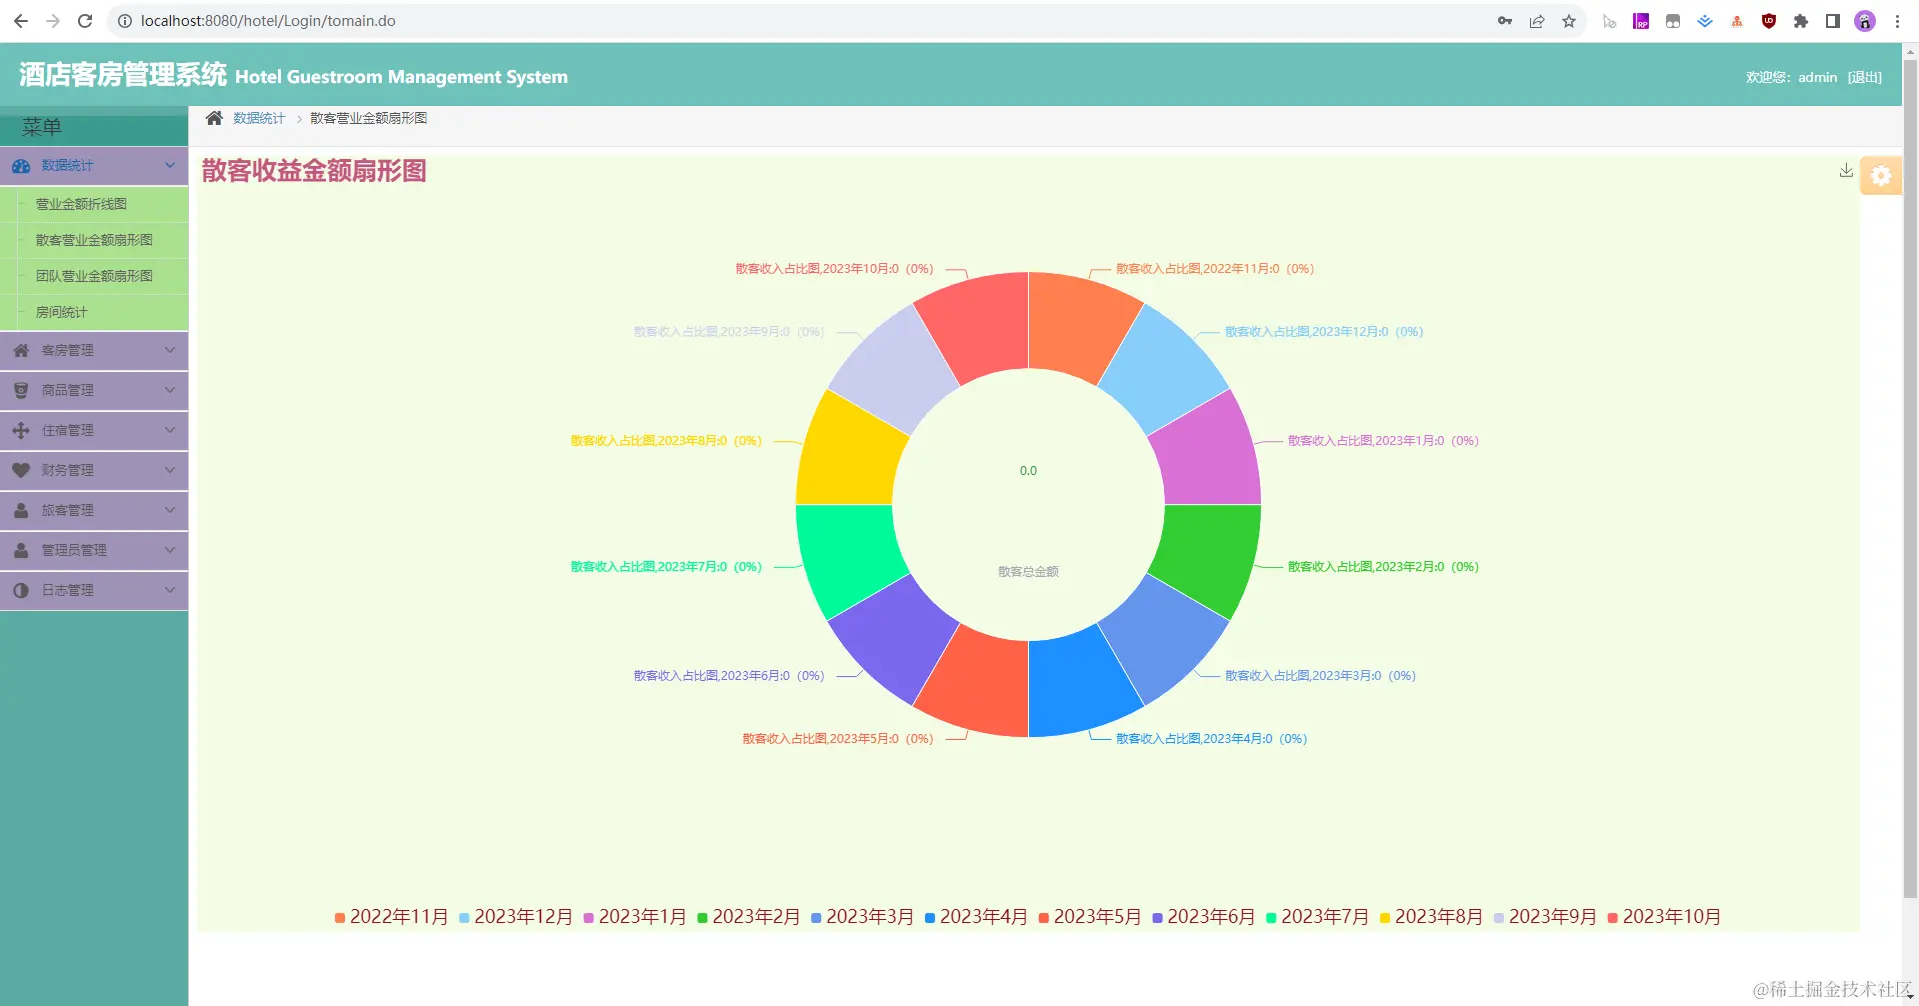Click the home icon in breadcrumb
Screen dimensions: 1919x1006
click(x=214, y=118)
